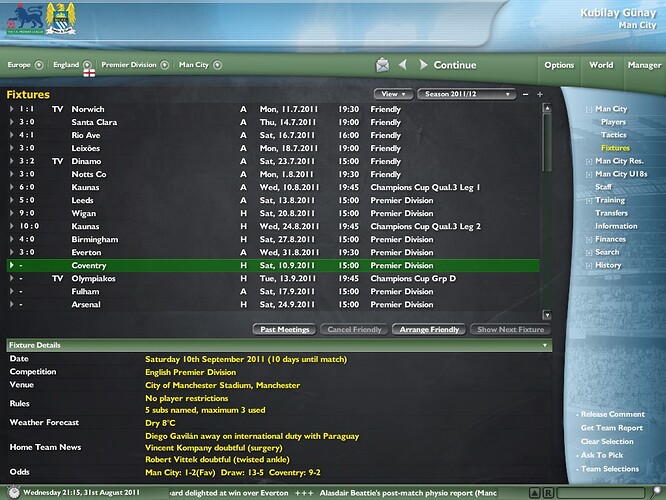The height and width of the screenshot is (500, 666).
Task: Open the Options menu
Action: 559,65
